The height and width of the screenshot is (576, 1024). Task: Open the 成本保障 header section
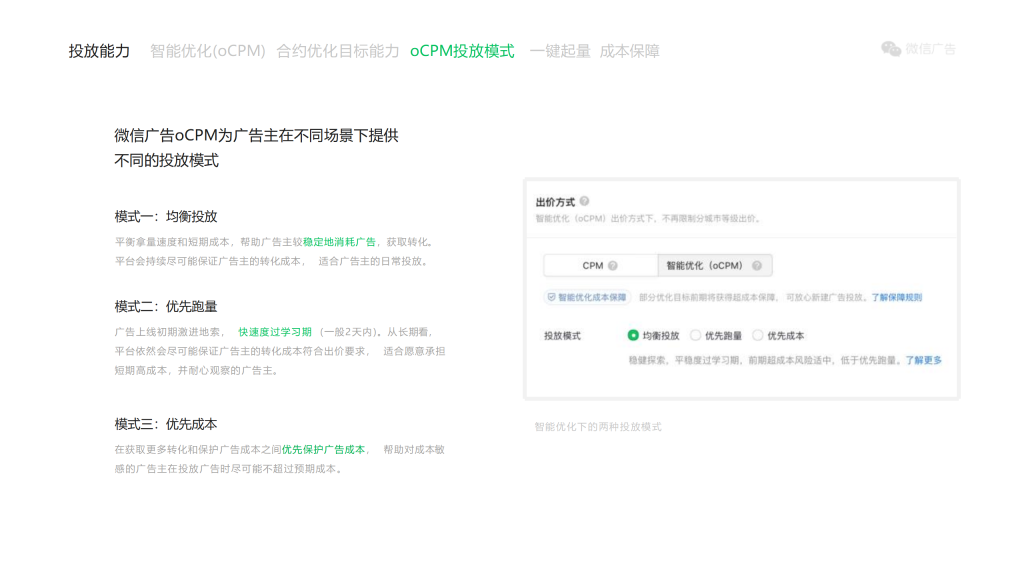[x=630, y=51]
